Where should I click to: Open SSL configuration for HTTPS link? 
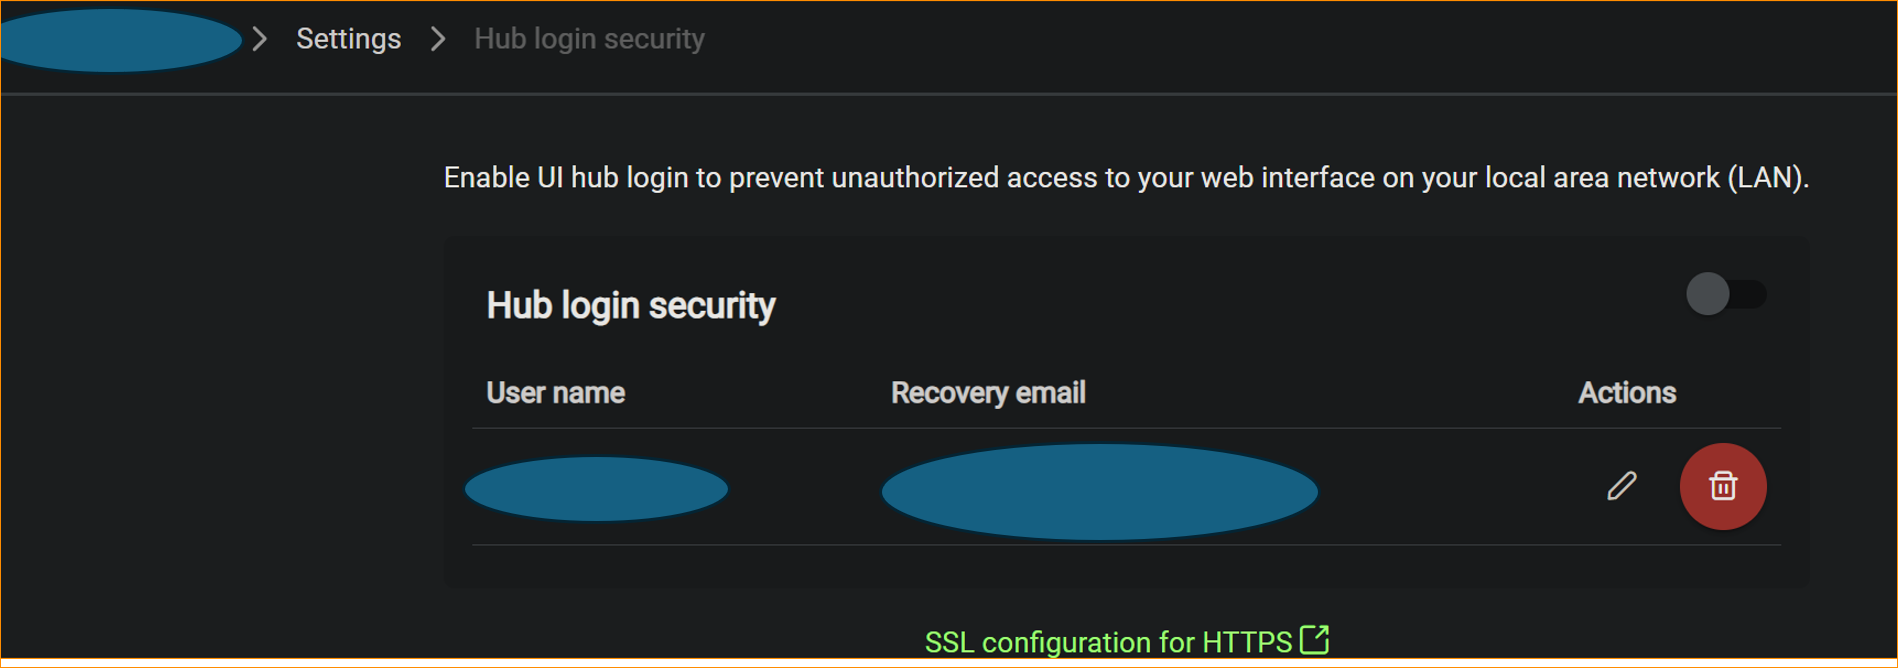click(x=1108, y=642)
